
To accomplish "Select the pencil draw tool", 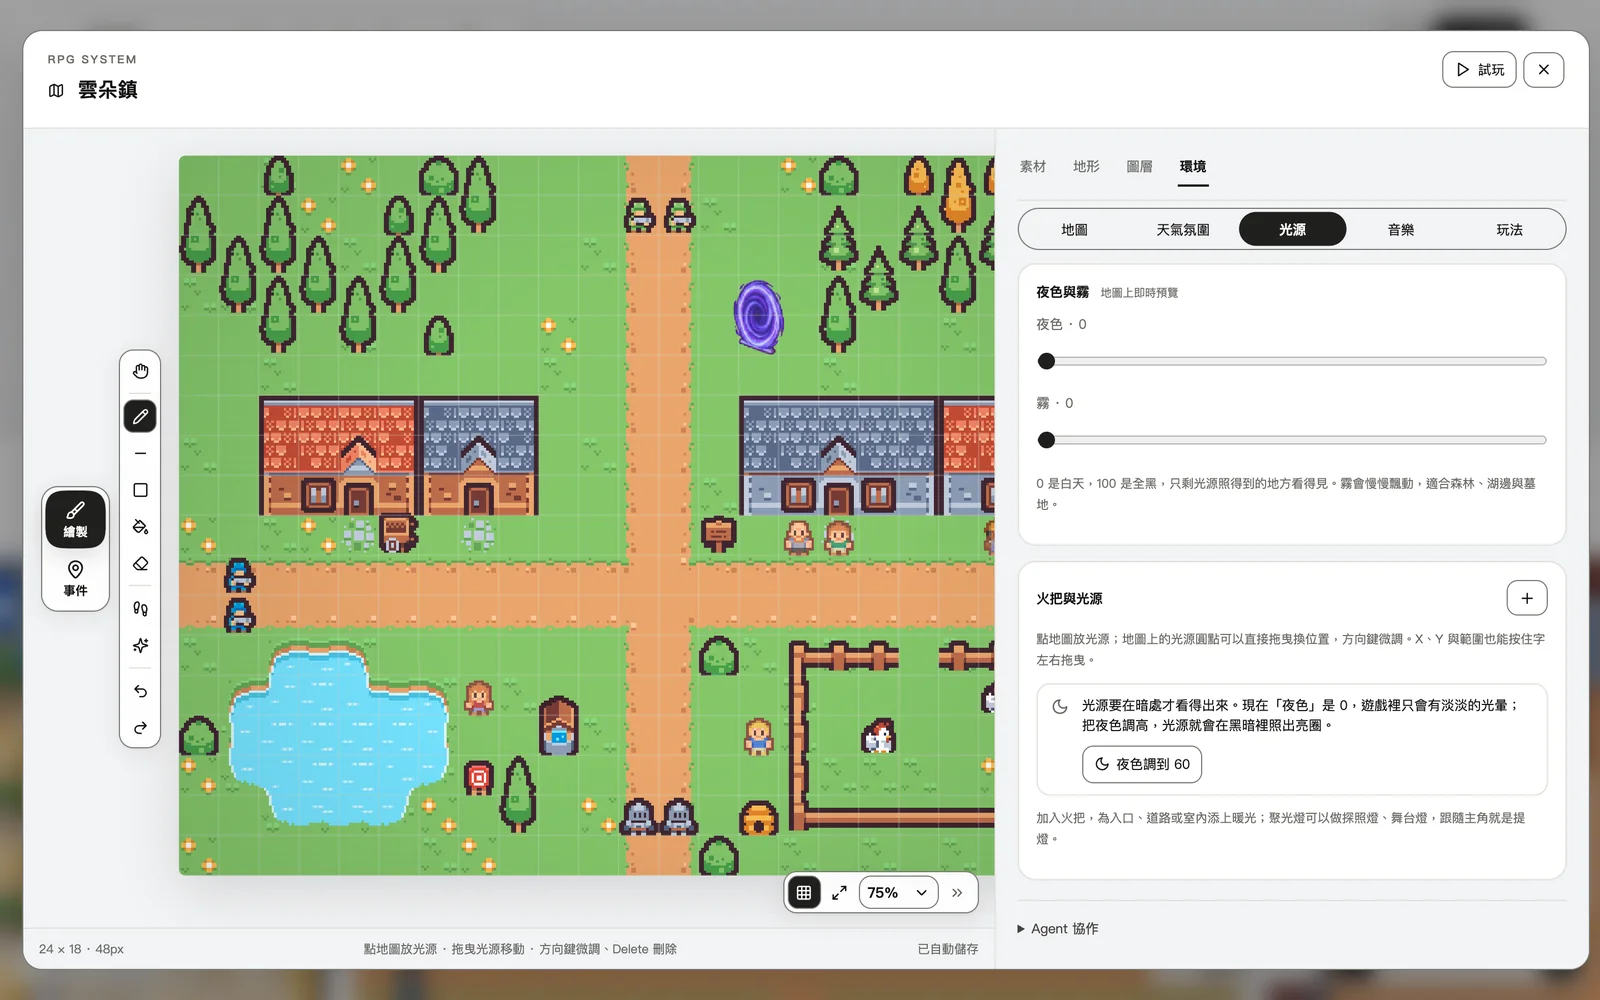I will click(140, 416).
